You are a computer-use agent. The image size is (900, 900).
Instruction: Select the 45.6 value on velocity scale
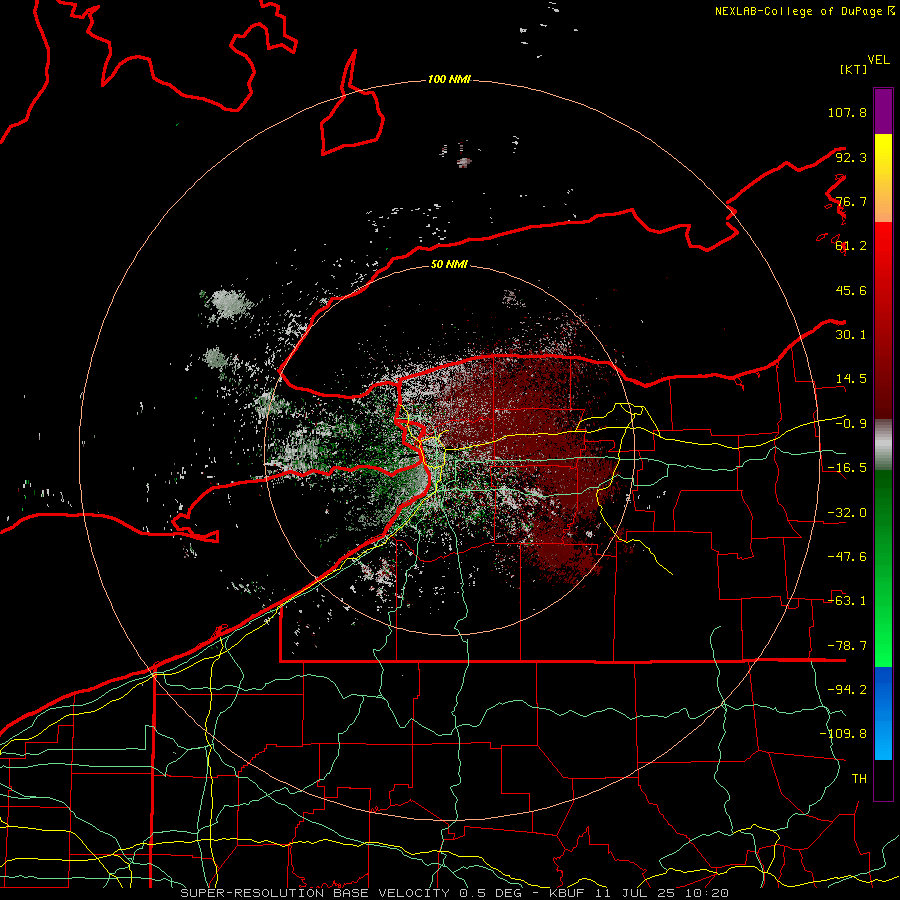pyautogui.click(x=851, y=290)
